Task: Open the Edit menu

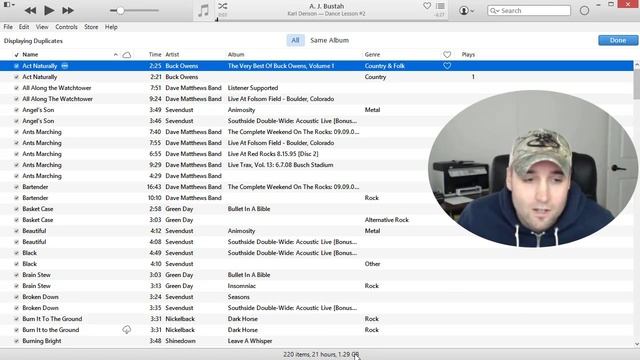Action: click(24, 27)
